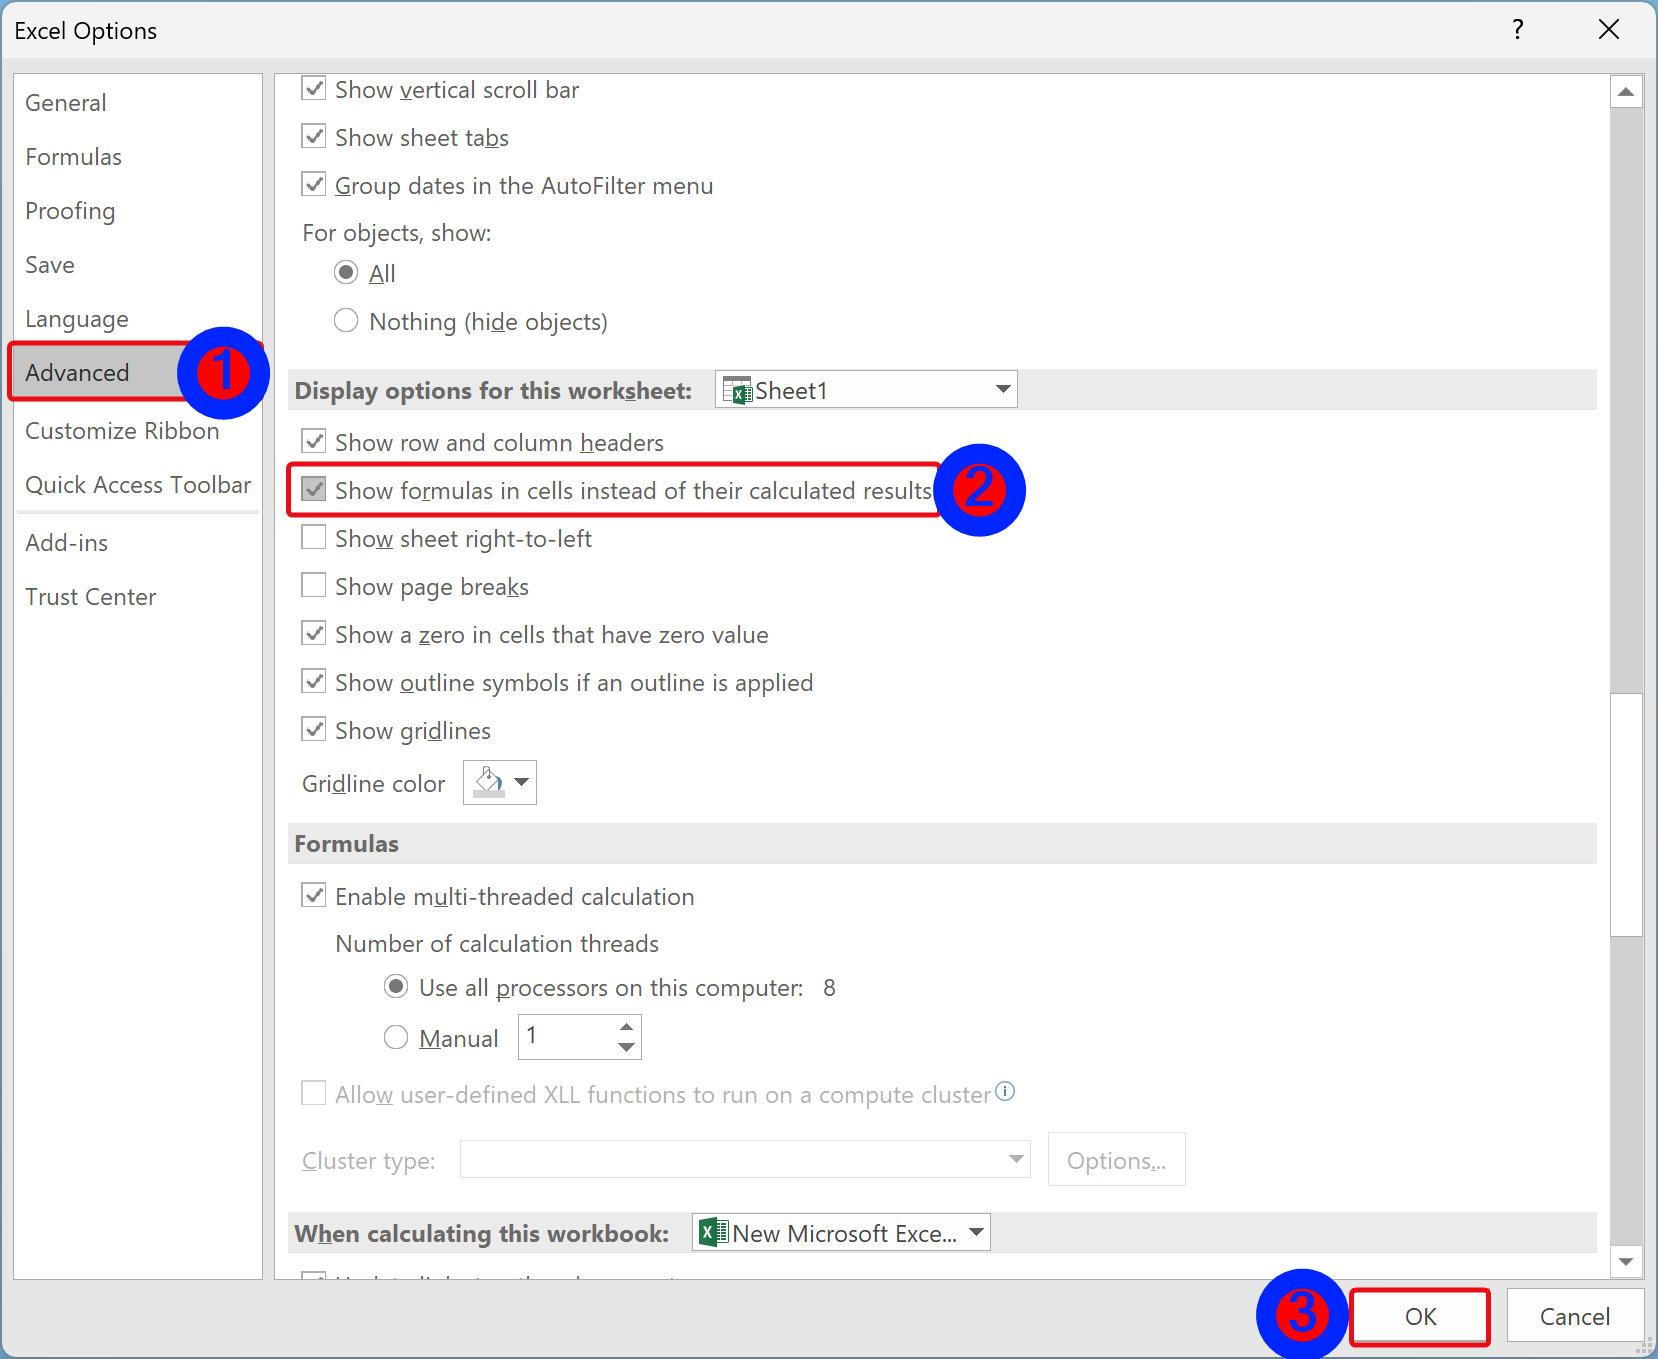Click the vertical scrollbar thumb
The width and height of the screenshot is (1658, 1359).
(x=1626, y=814)
